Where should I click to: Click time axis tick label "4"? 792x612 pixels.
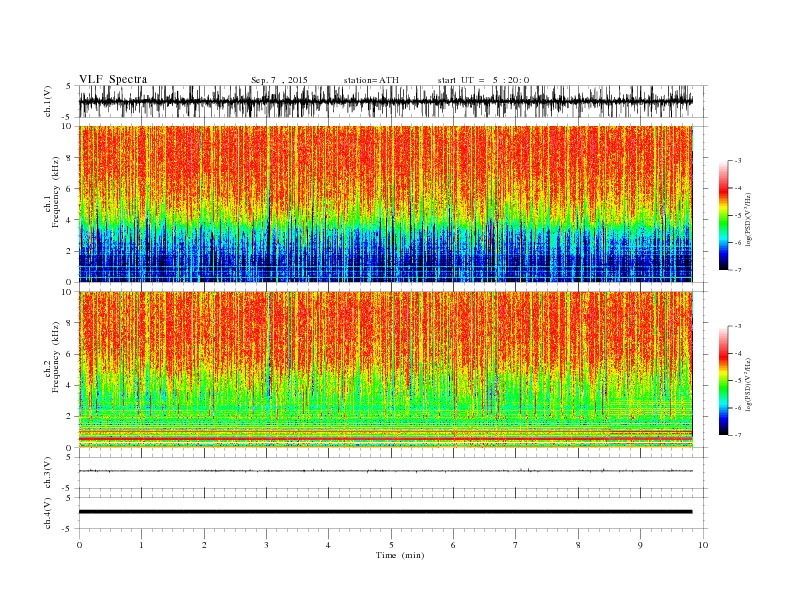click(329, 545)
